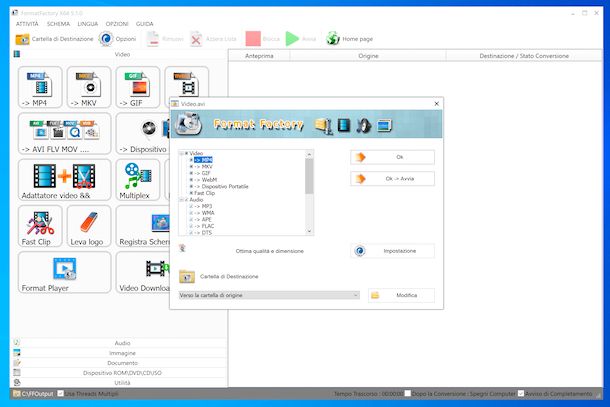This screenshot has height=407, width=610.
Task: Select -> WebM in the format tree
Action: pos(205,180)
